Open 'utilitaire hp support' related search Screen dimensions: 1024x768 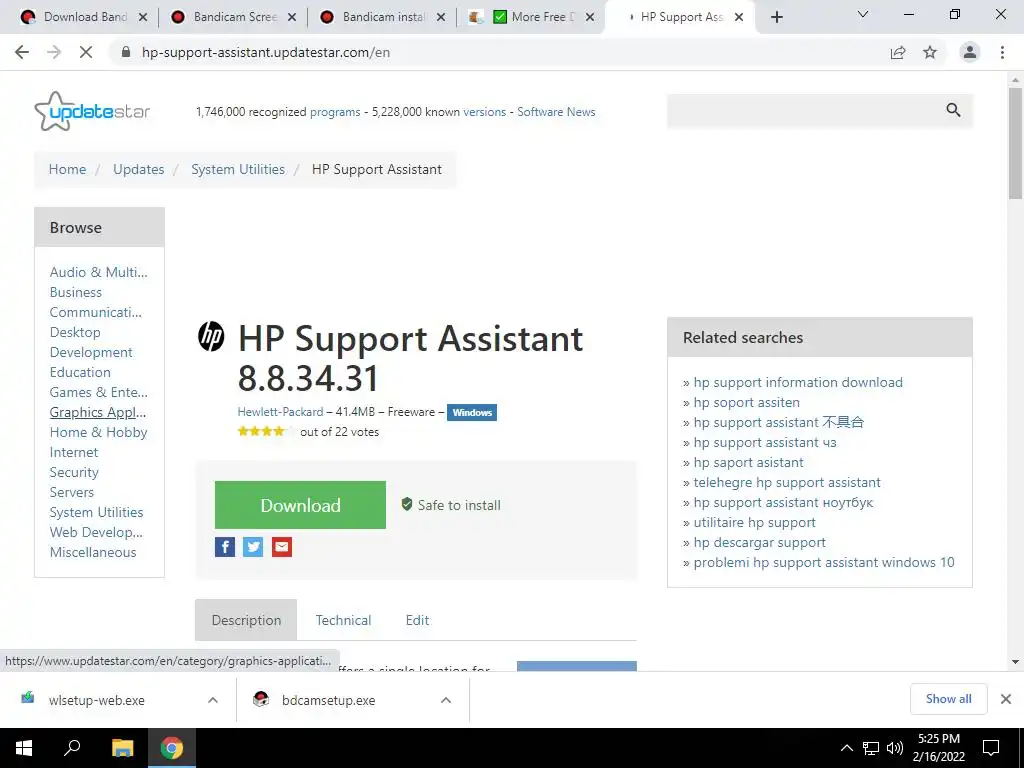tap(754, 522)
